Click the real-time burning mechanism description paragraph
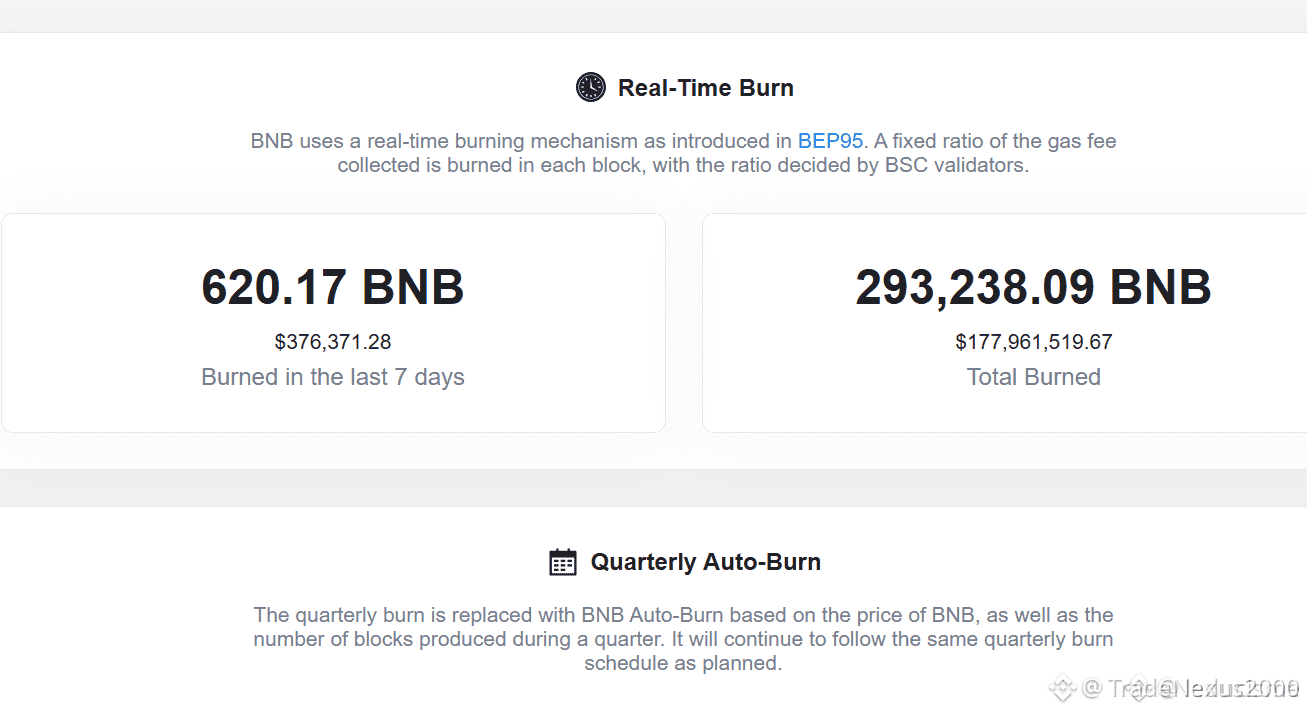 683,153
